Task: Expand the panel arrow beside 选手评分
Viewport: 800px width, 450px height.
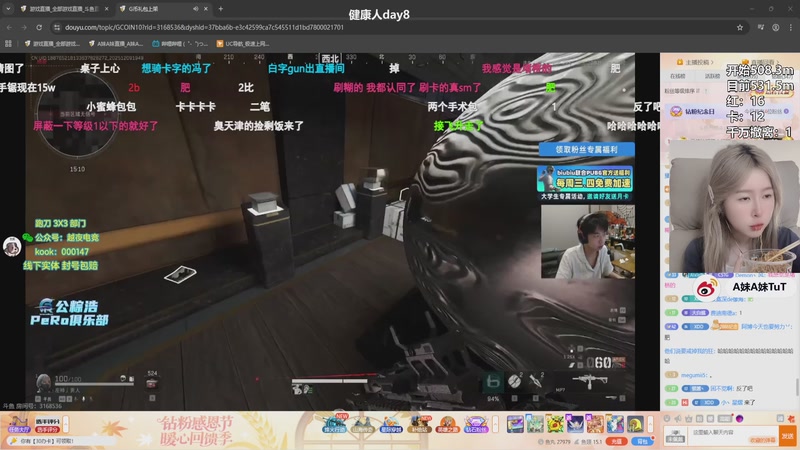Action: pyautogui.click(x=66, y=424)
